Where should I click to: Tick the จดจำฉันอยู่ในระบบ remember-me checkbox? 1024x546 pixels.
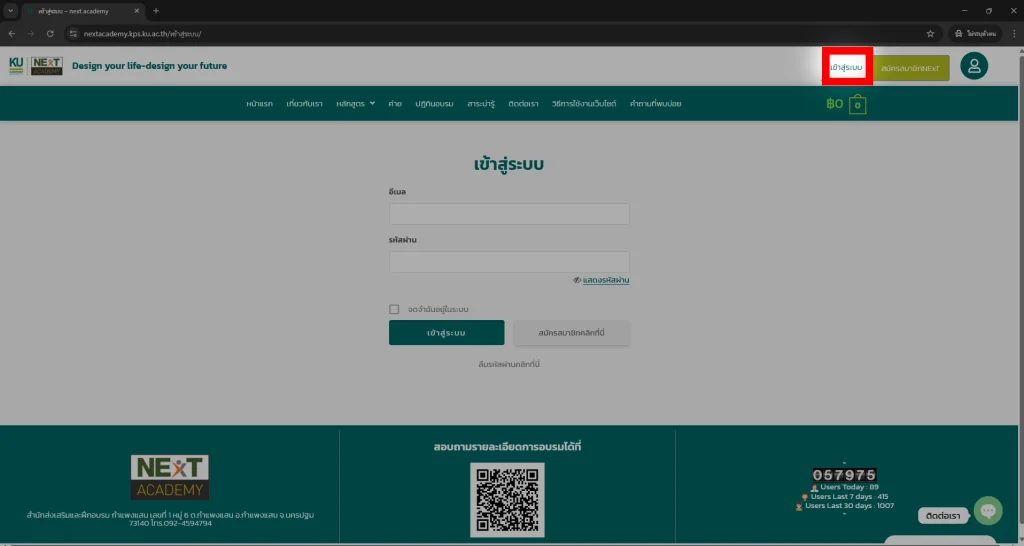pos(394,309)
